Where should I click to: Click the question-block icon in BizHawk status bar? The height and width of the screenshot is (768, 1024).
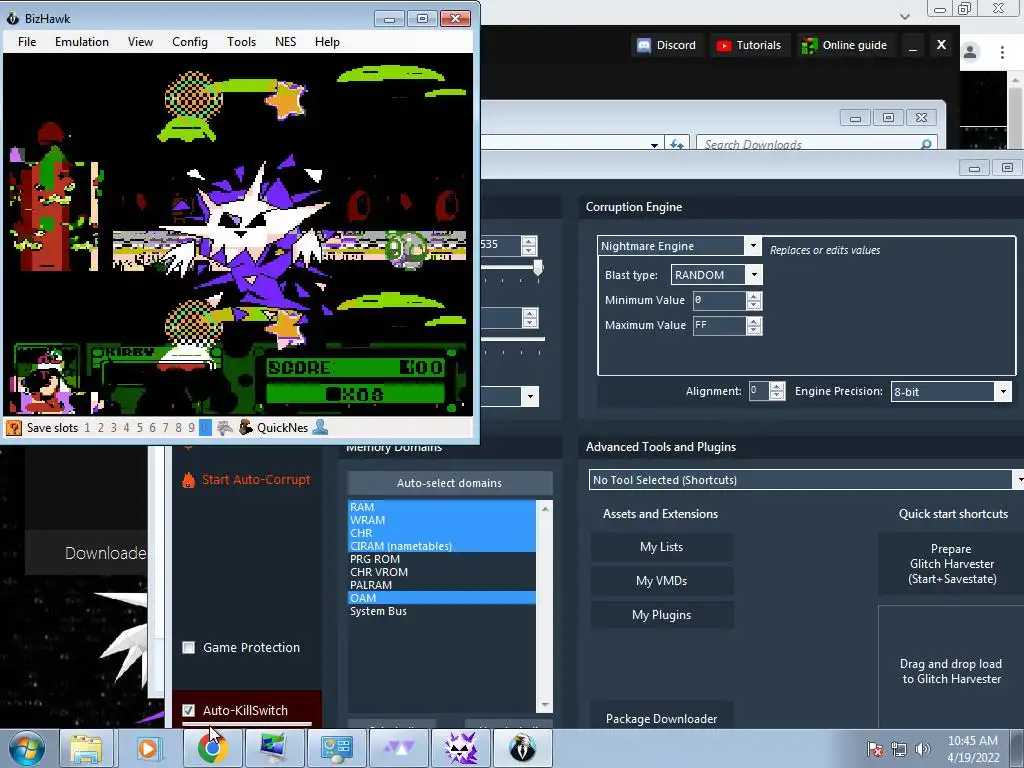[x=14, y=428]
